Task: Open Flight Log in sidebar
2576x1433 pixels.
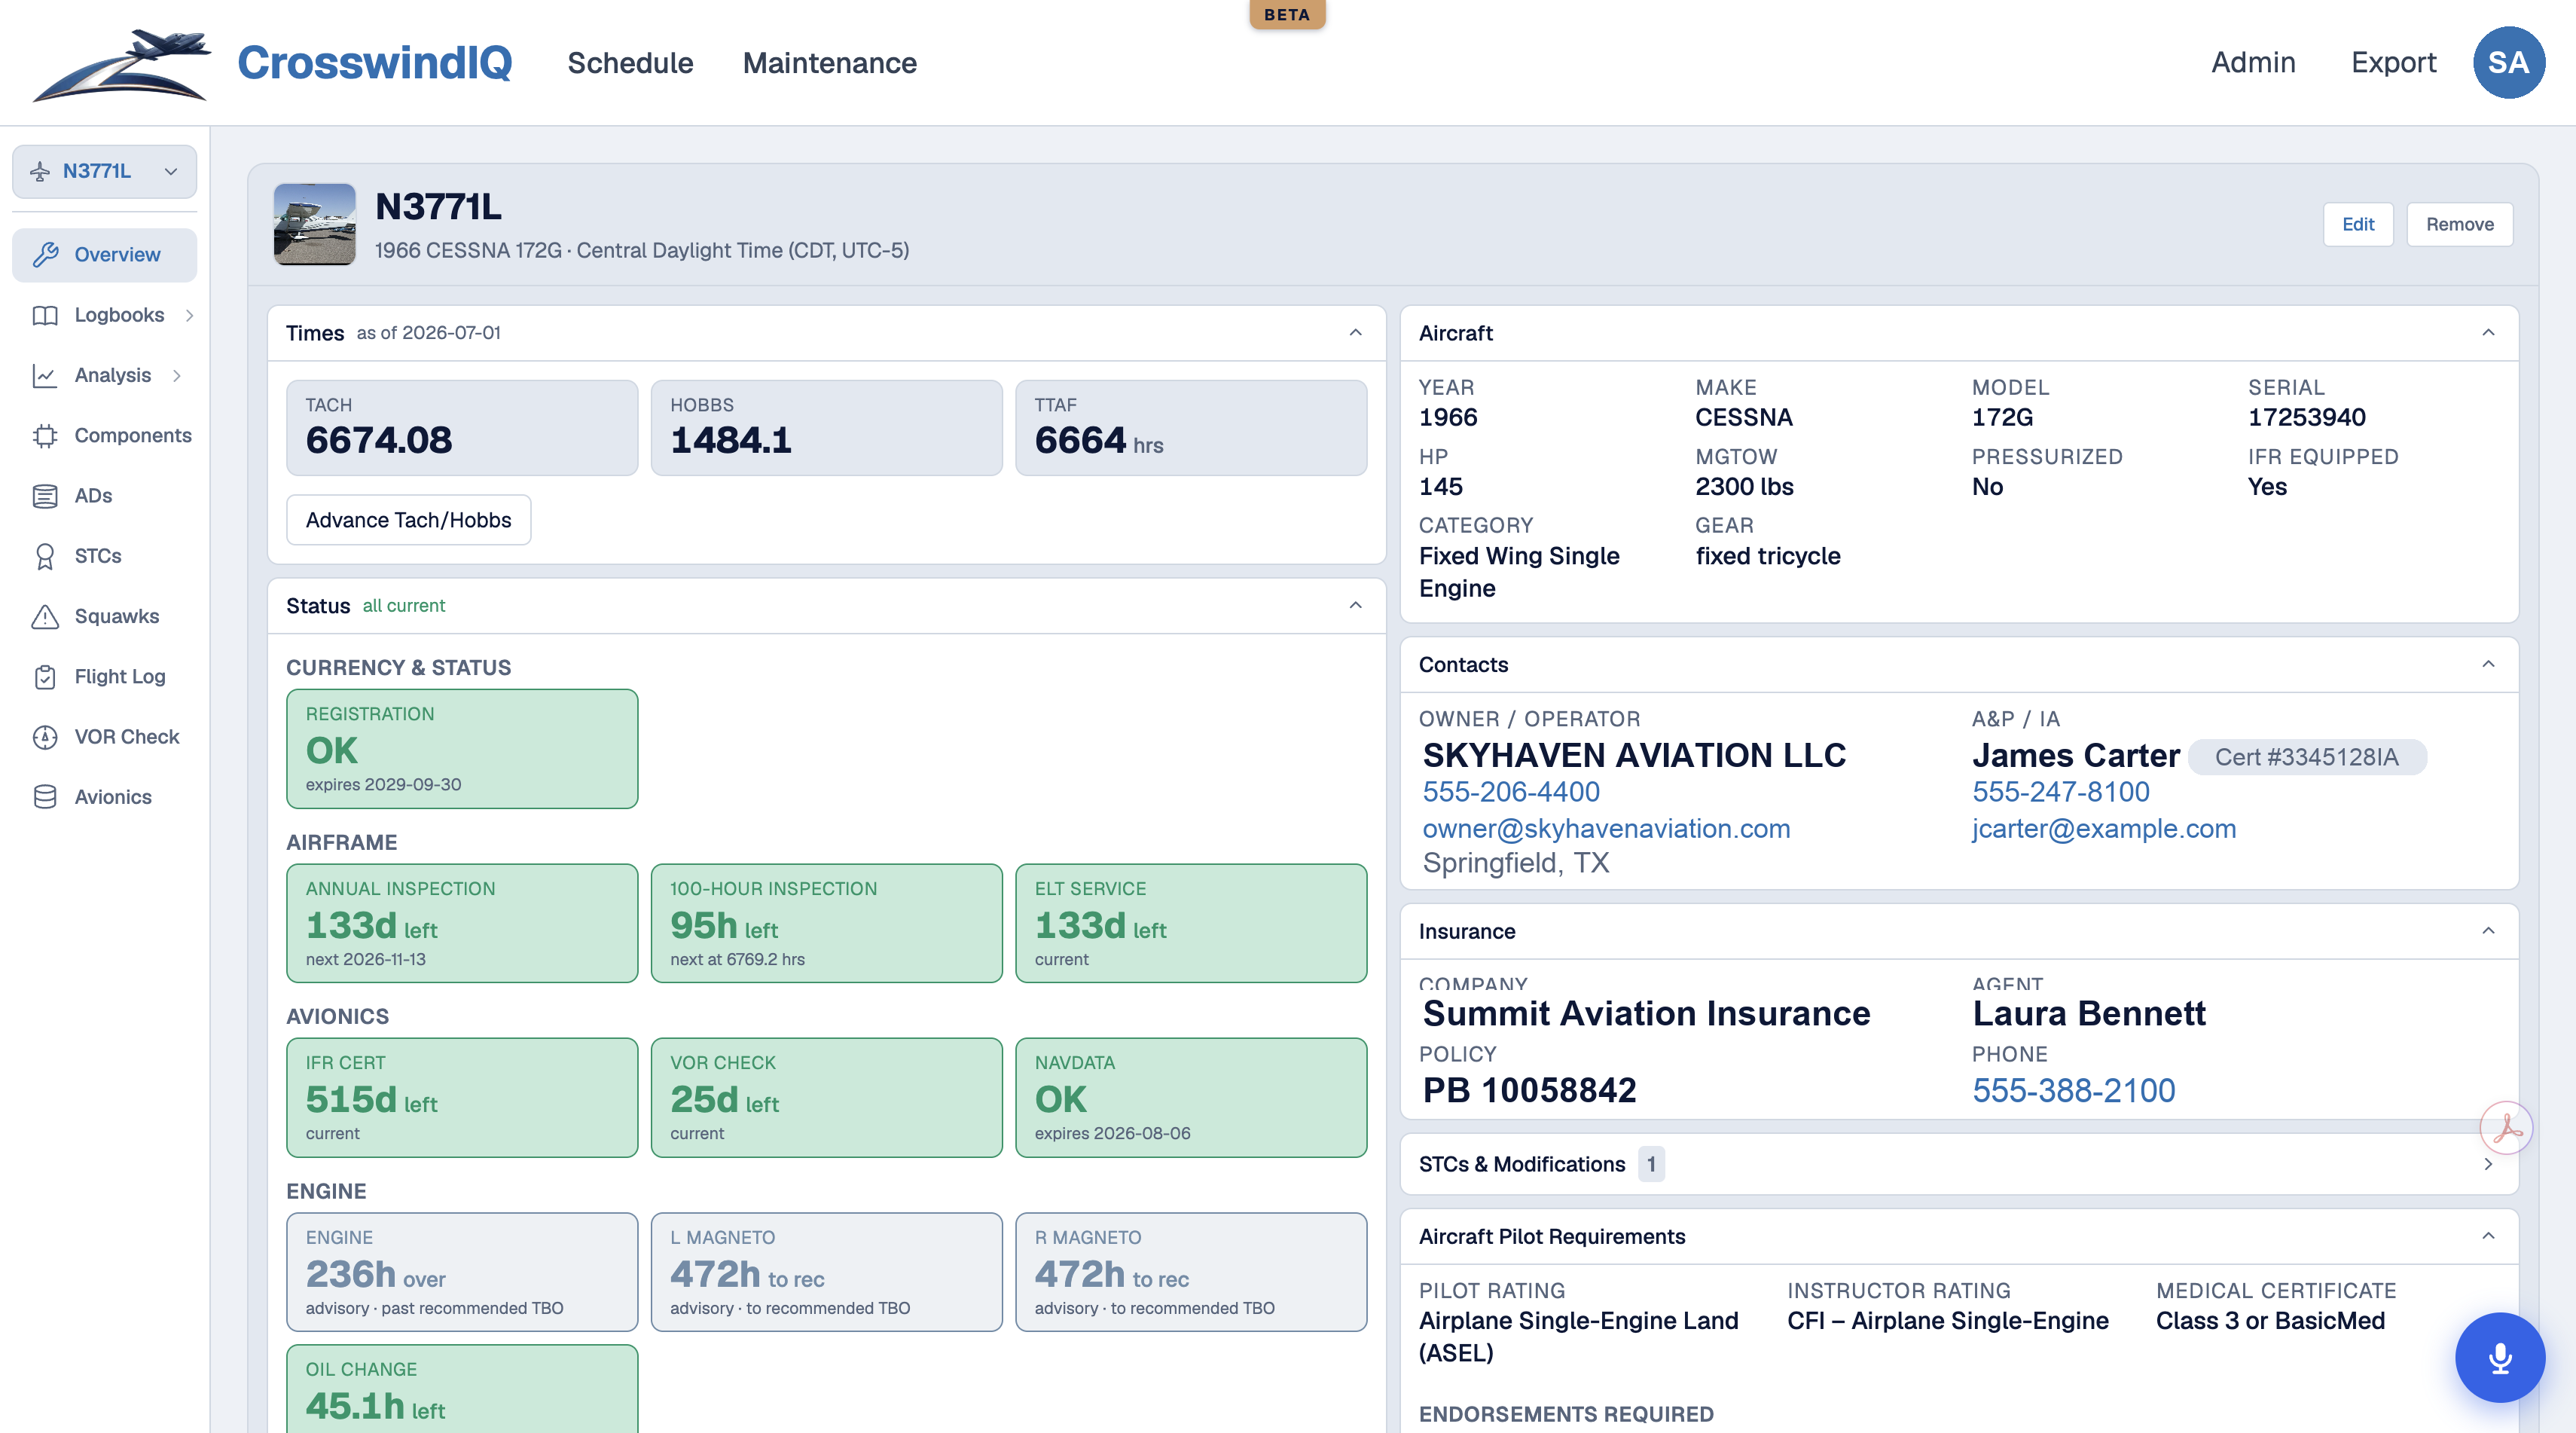Action: point(105,677)
